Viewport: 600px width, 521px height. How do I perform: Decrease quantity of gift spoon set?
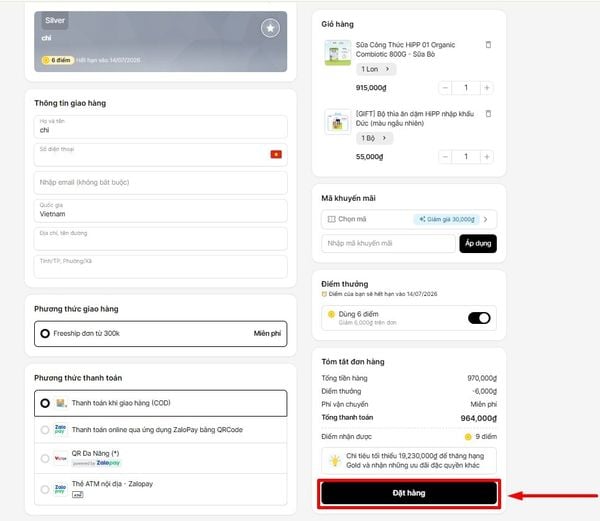tap(443, 157)
